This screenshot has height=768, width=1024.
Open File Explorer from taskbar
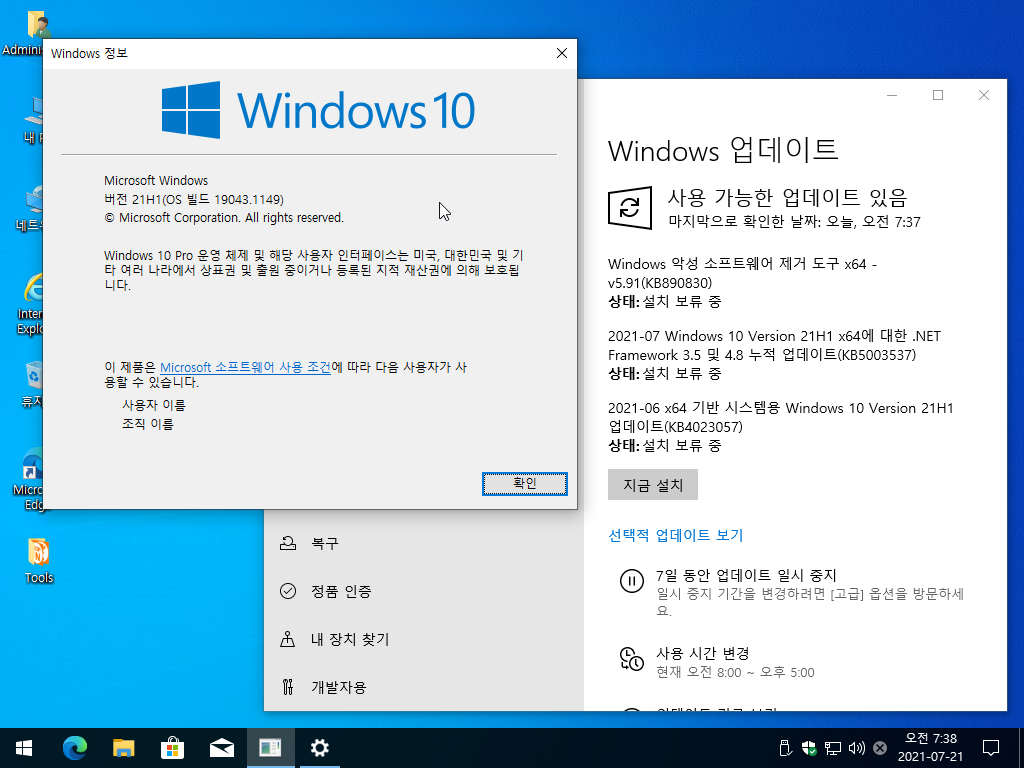pyautogui.click(x=123, y=748)
